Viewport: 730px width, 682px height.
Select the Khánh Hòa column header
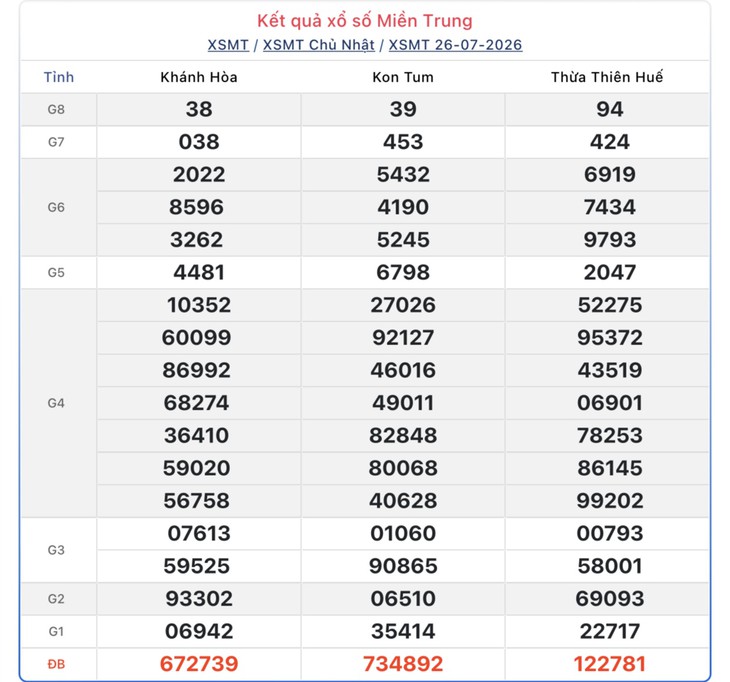point(199,77)
